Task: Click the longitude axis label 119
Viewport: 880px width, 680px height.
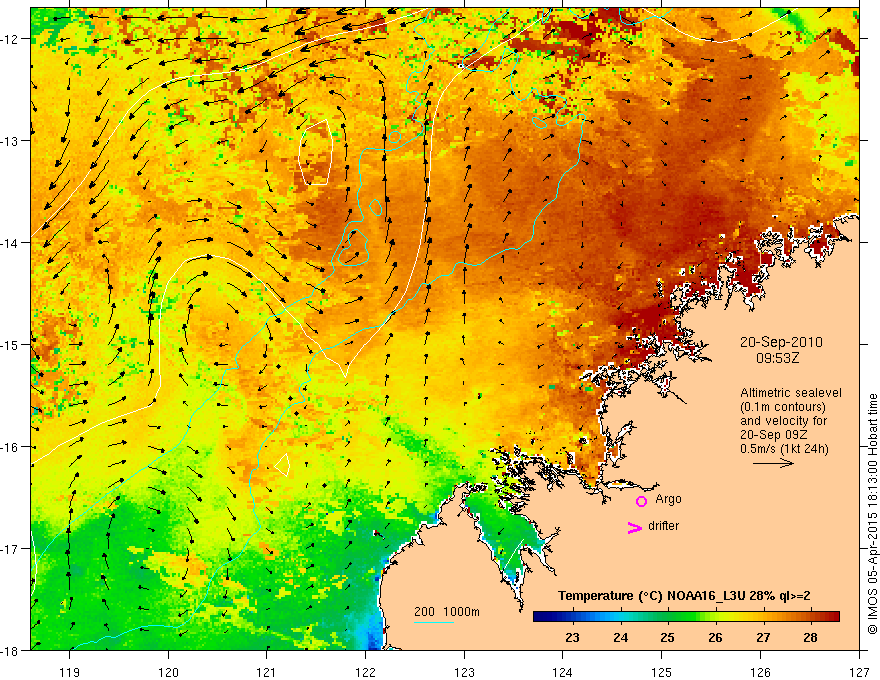Action: pyautogui.click(x=70, y=672)
